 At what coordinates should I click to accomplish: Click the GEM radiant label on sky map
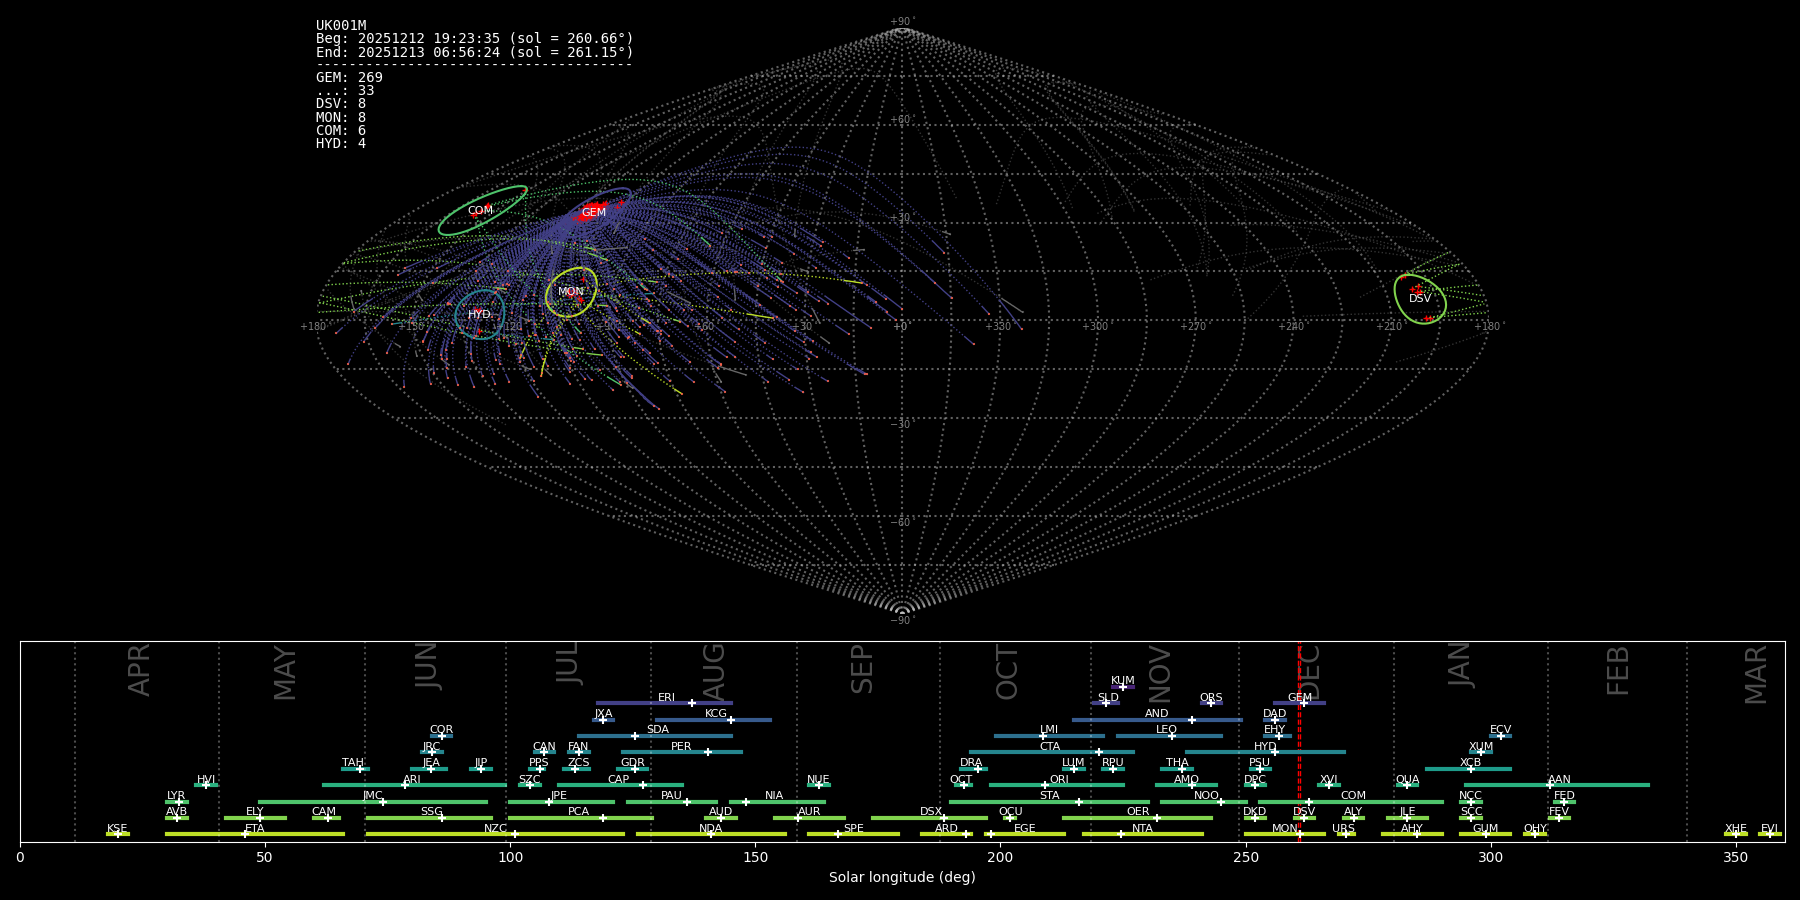coord(593,212)
